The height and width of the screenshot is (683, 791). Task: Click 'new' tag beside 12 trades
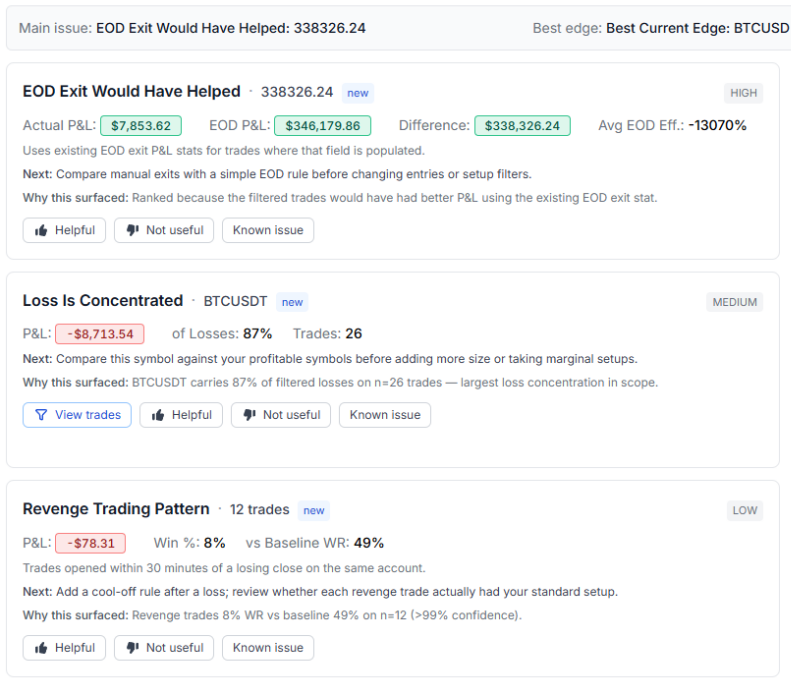point(314,510)
